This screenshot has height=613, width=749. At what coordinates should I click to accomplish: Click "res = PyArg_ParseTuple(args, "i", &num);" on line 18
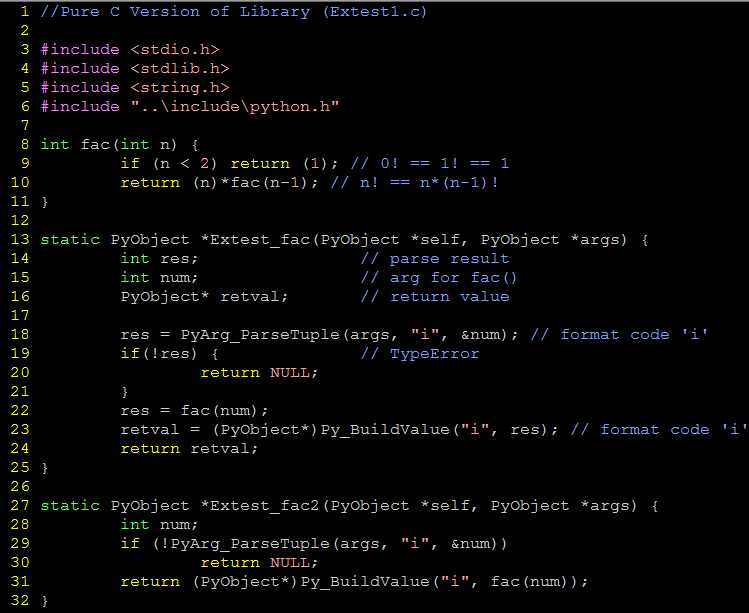pyautogui.click(x=319, y=335)
